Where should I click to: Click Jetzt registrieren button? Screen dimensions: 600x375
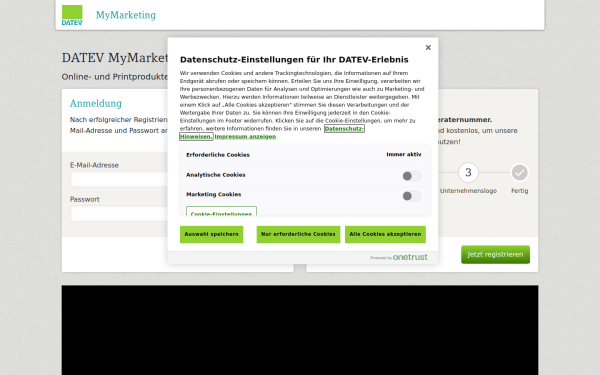coord(495,254)
